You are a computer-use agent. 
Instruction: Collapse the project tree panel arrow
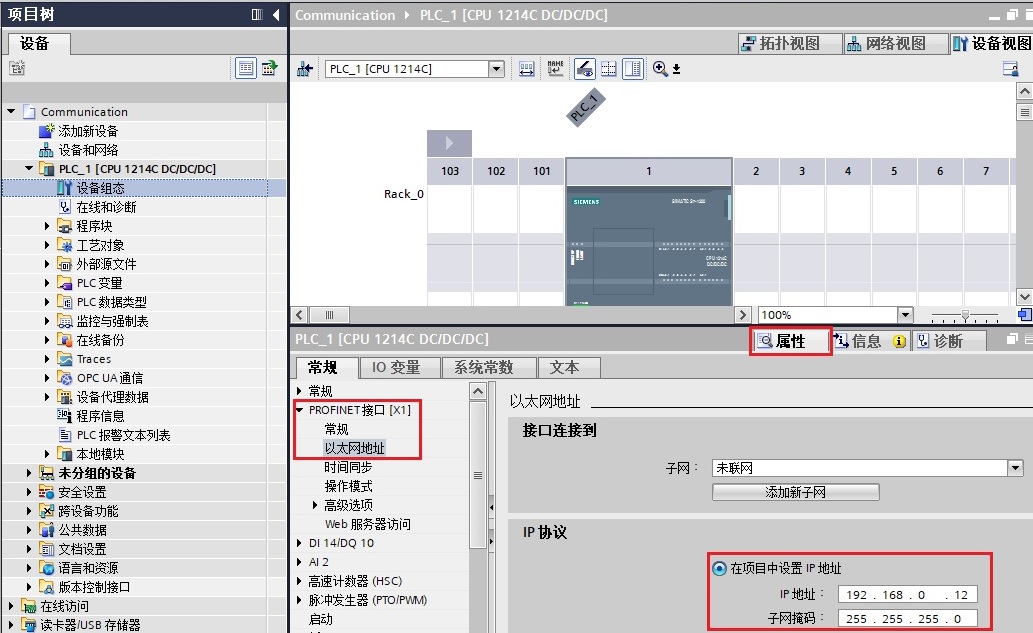(x=276, y=14)
